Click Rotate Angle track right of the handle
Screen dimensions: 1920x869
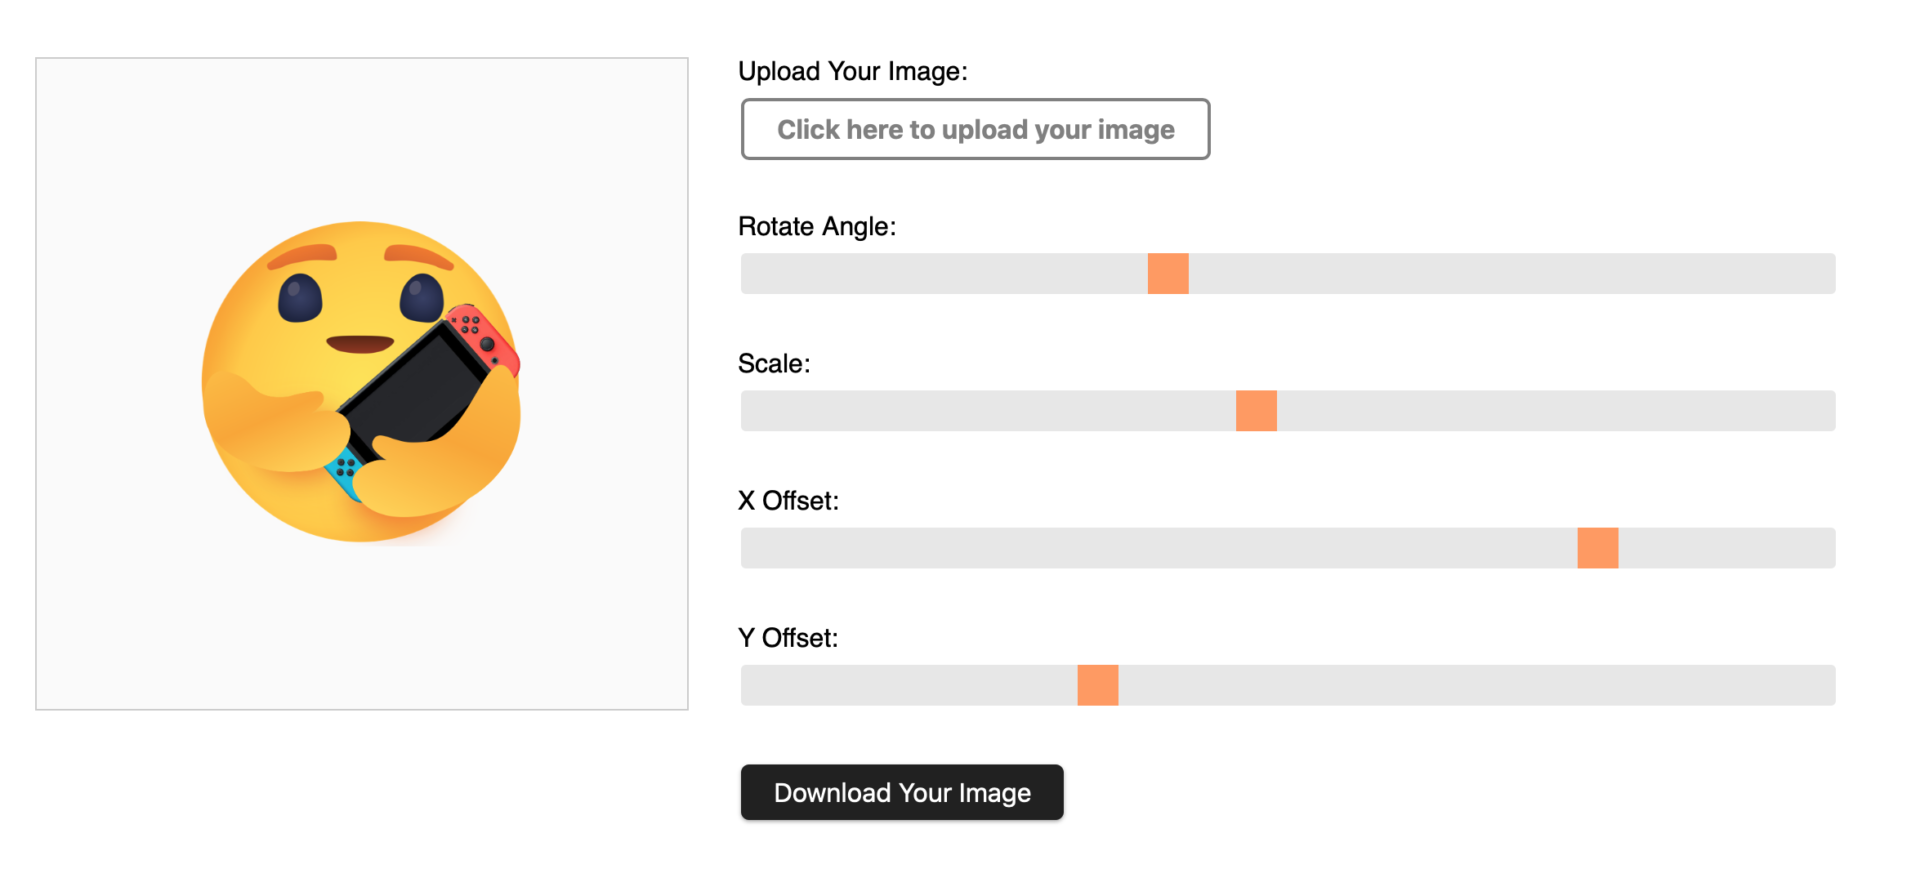click(1512, 273)
